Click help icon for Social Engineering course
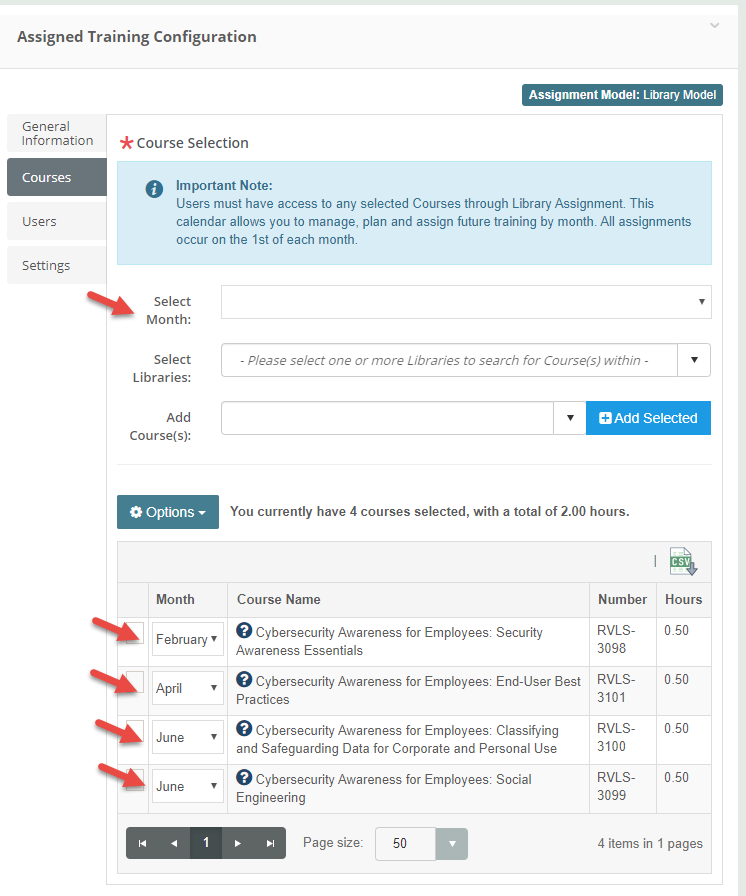This screenshot has height=896, width=746. pos(244,778)
